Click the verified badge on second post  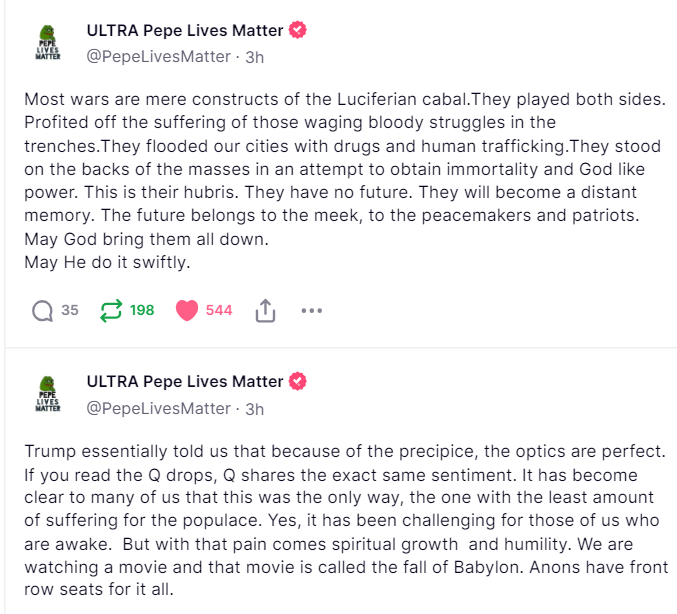click(x=298, y=381)
